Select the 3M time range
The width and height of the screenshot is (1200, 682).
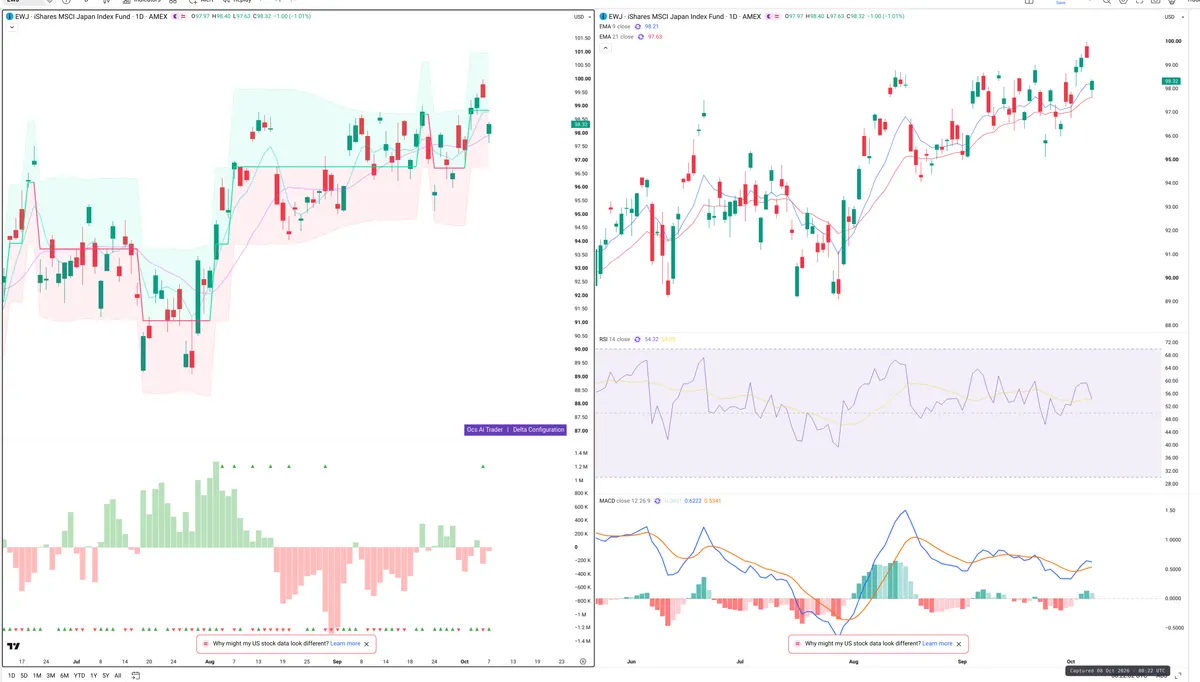[51, 676]
